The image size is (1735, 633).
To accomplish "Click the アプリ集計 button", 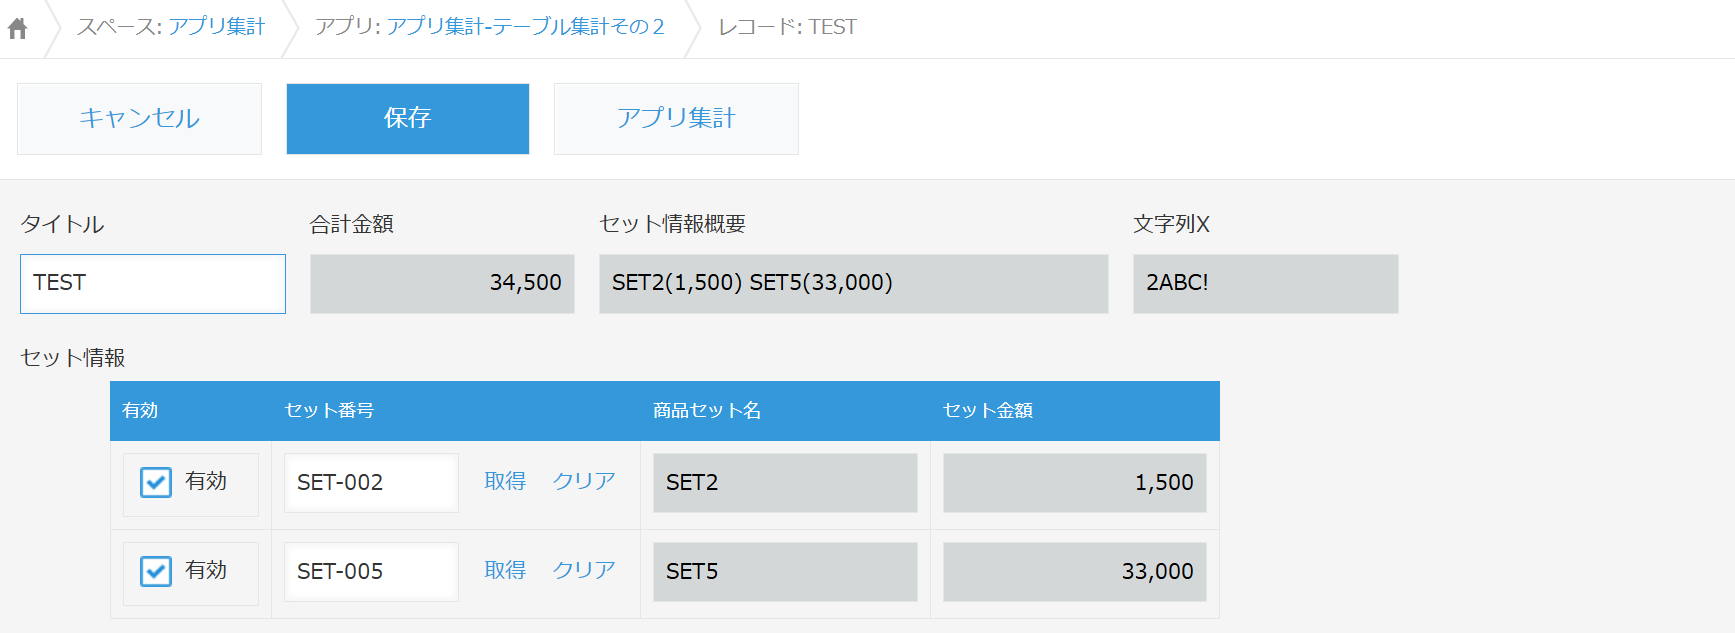I will [x=676, y=119].
